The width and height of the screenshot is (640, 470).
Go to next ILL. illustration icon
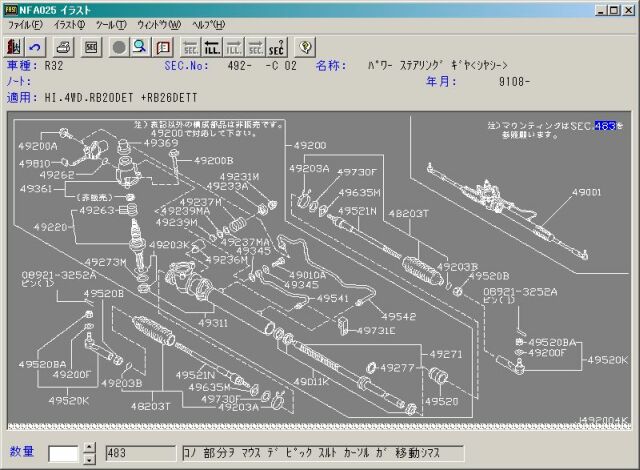pos(233,47)
